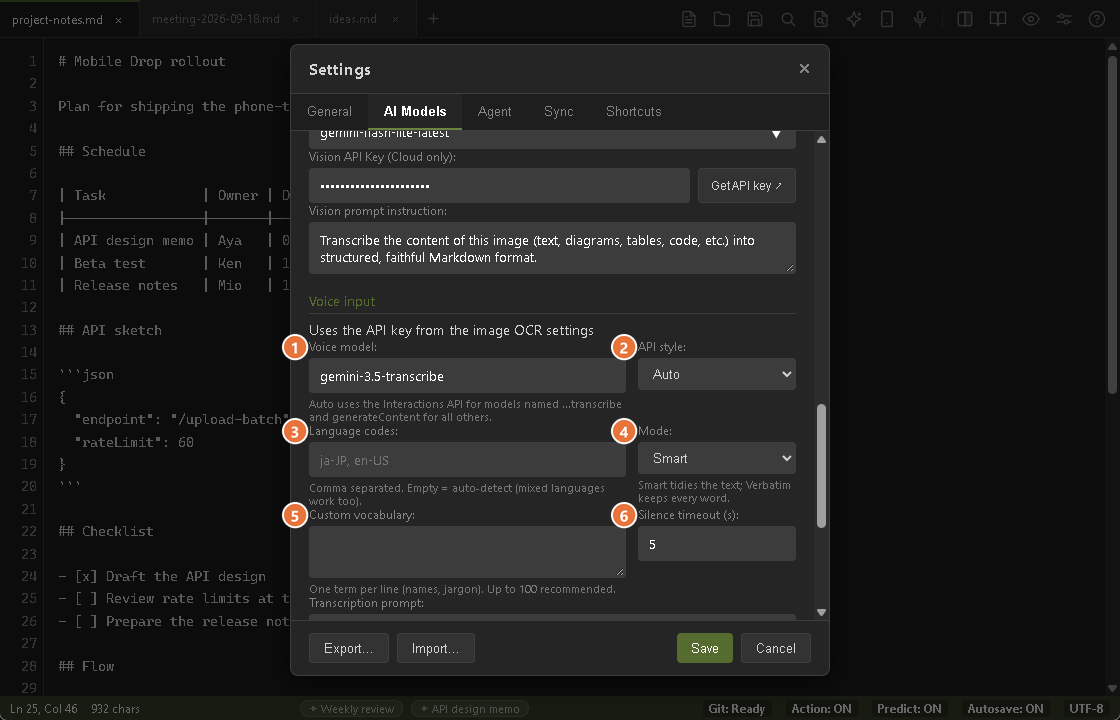Click the Ln 25, Col 46 cursor indicator

coord(44,709)
